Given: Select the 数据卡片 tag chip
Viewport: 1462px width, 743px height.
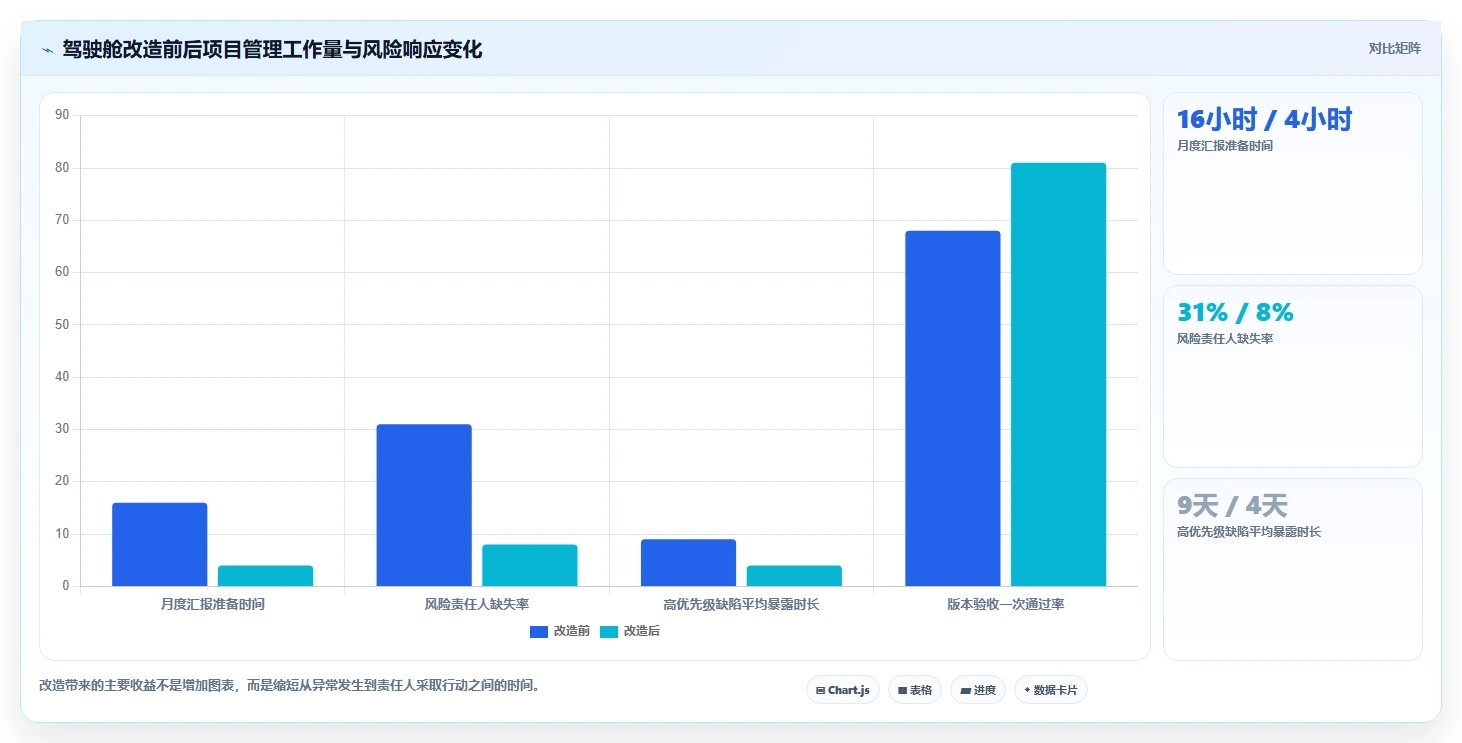Looking at the screenshot, I should [x=1051, y=690].
